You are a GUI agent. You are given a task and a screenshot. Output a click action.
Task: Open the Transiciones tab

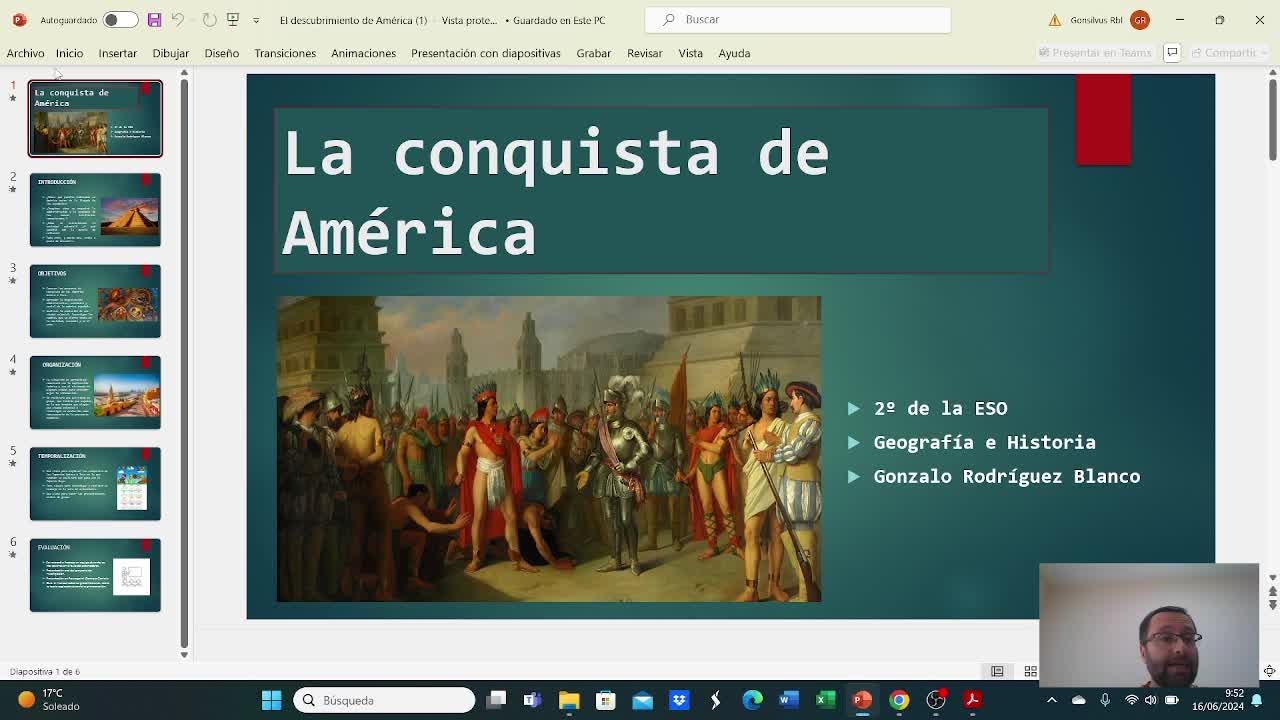[285, 53]
